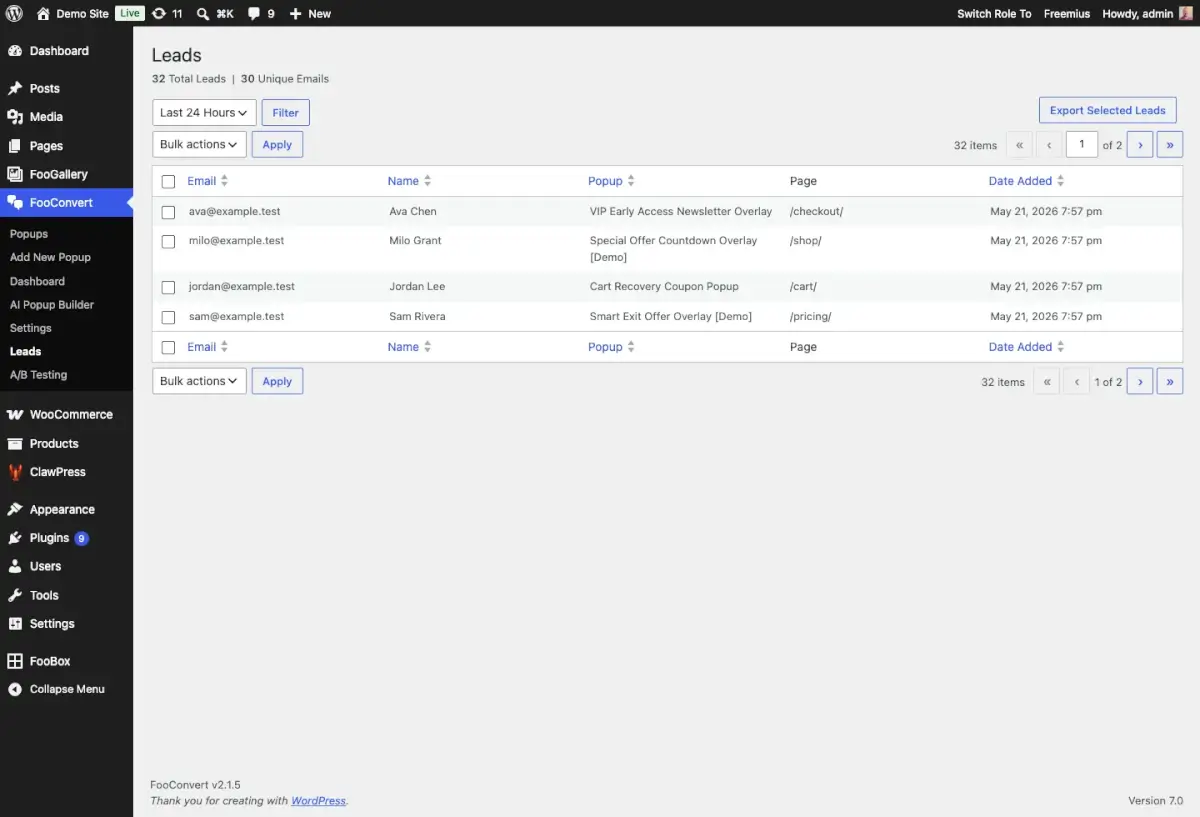Click the Appearance paintbrush icon
The width and height of the screenshot is (1200, 817).
(x=15, y=509)
